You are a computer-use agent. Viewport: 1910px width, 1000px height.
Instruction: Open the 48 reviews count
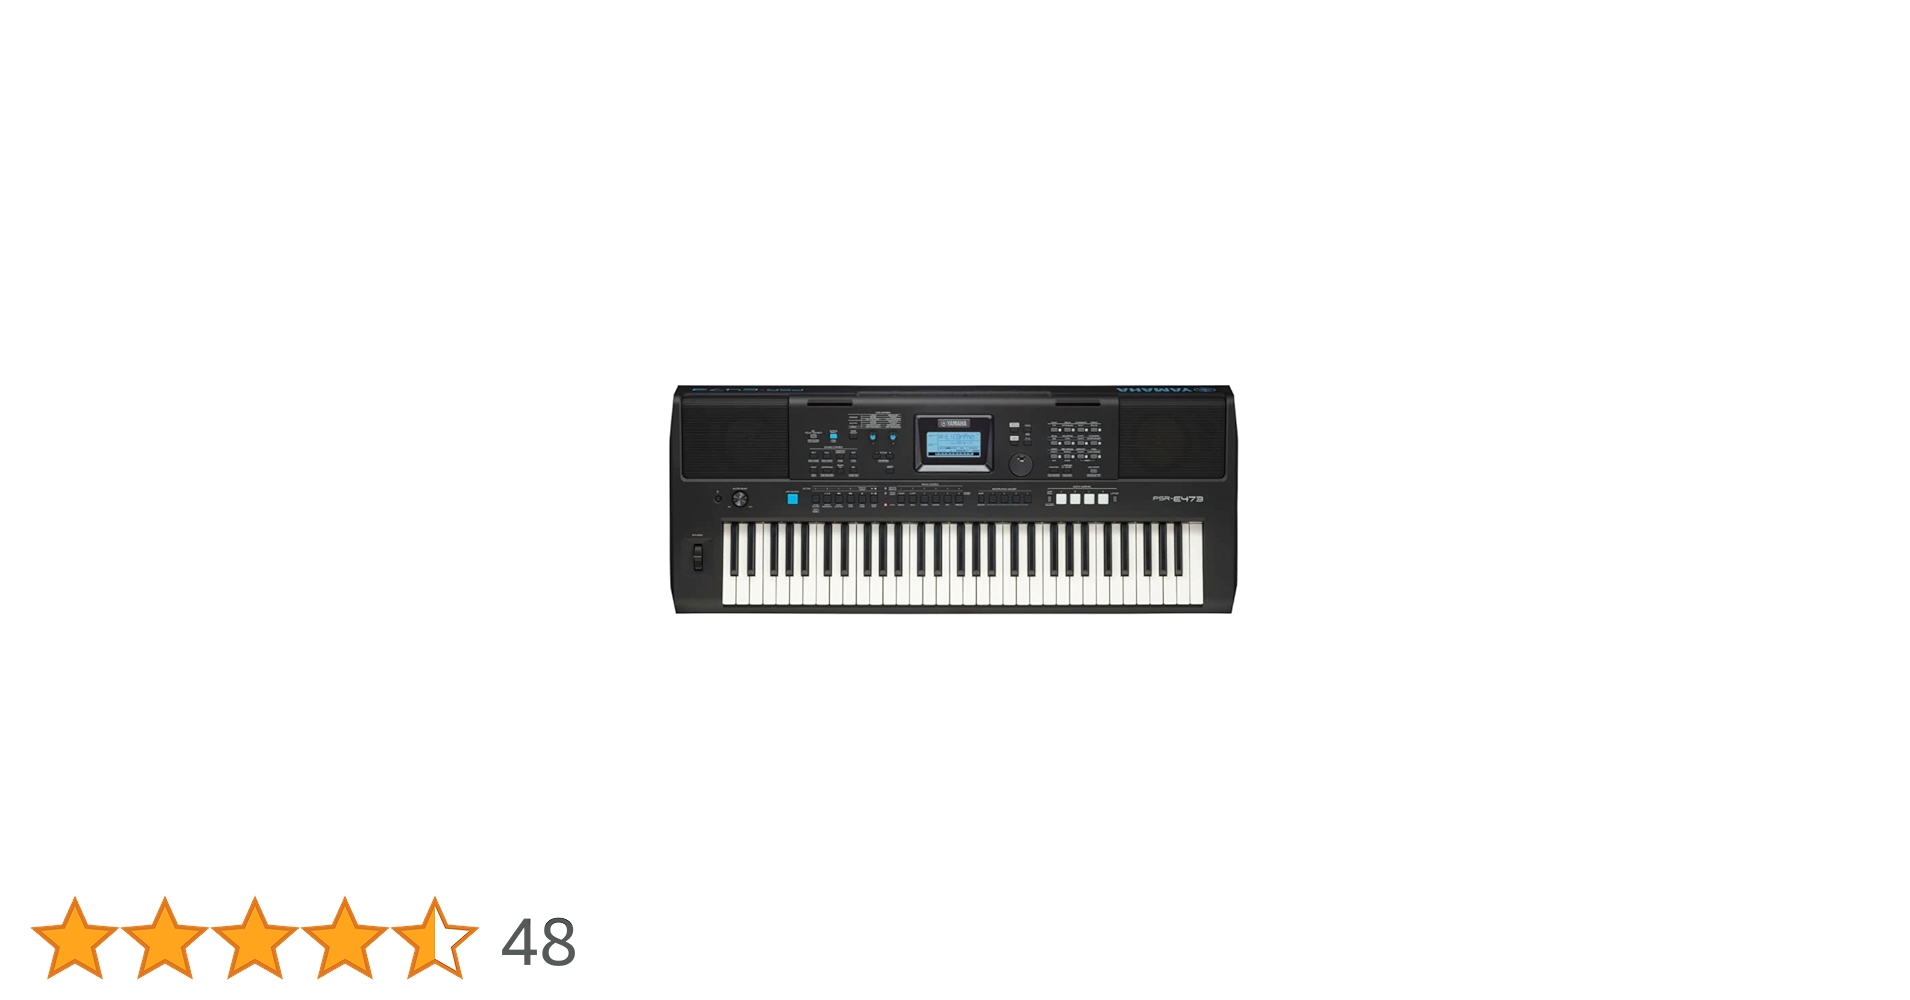(539, 942)
